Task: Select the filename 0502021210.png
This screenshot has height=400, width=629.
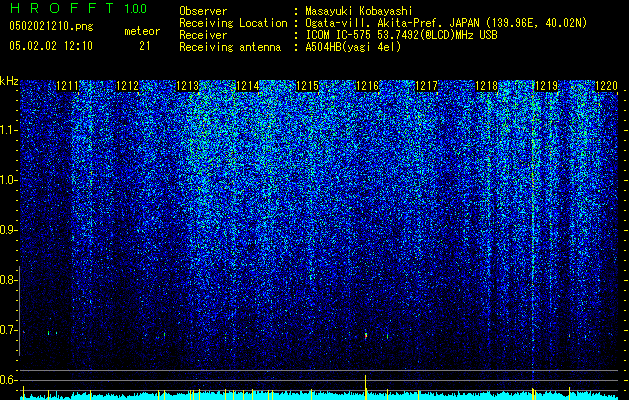Action: pyautogui.click(x=51, y=27)
